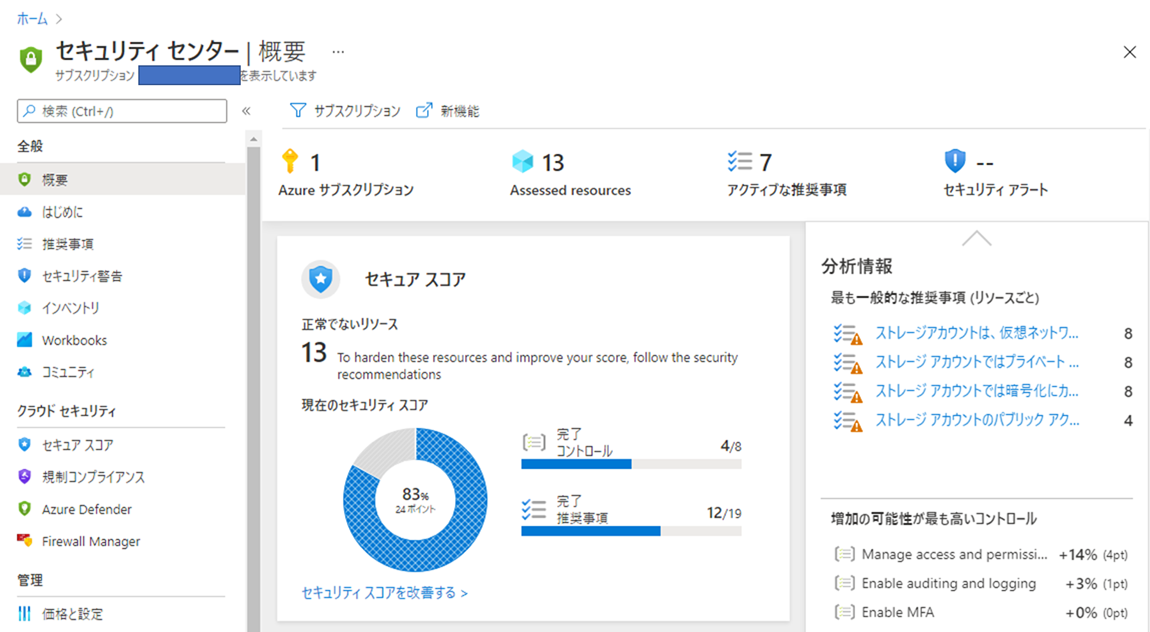Click セキュリティ スコアを改善する link
The height and width of the screenshot is (632, 1150).
384,592
